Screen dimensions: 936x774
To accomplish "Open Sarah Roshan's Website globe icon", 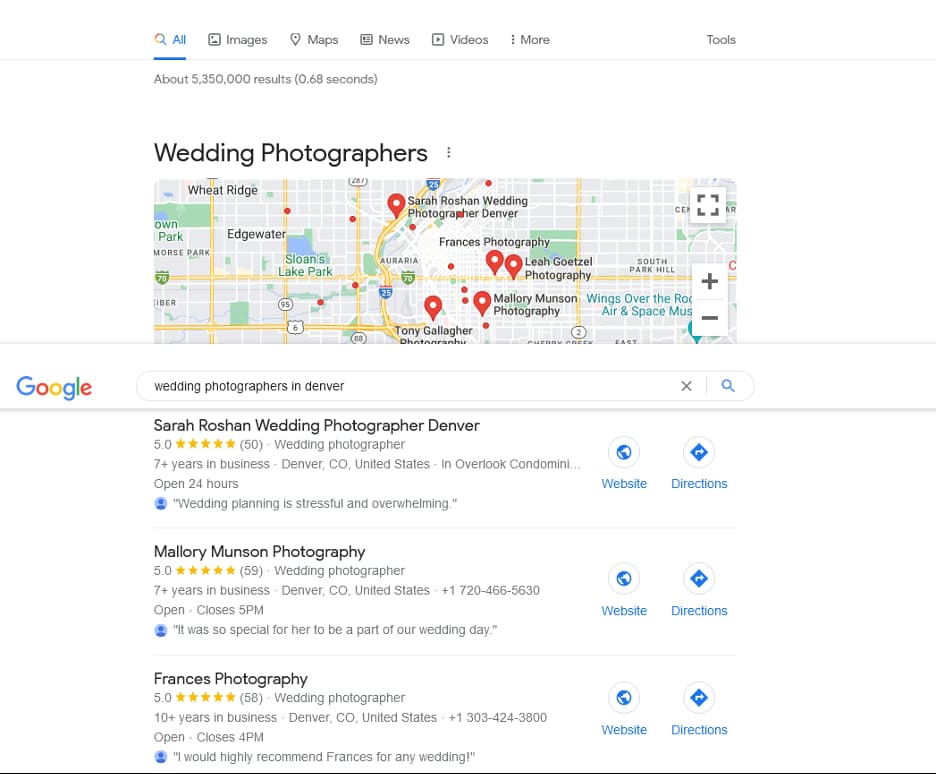I will pos(624,453).
